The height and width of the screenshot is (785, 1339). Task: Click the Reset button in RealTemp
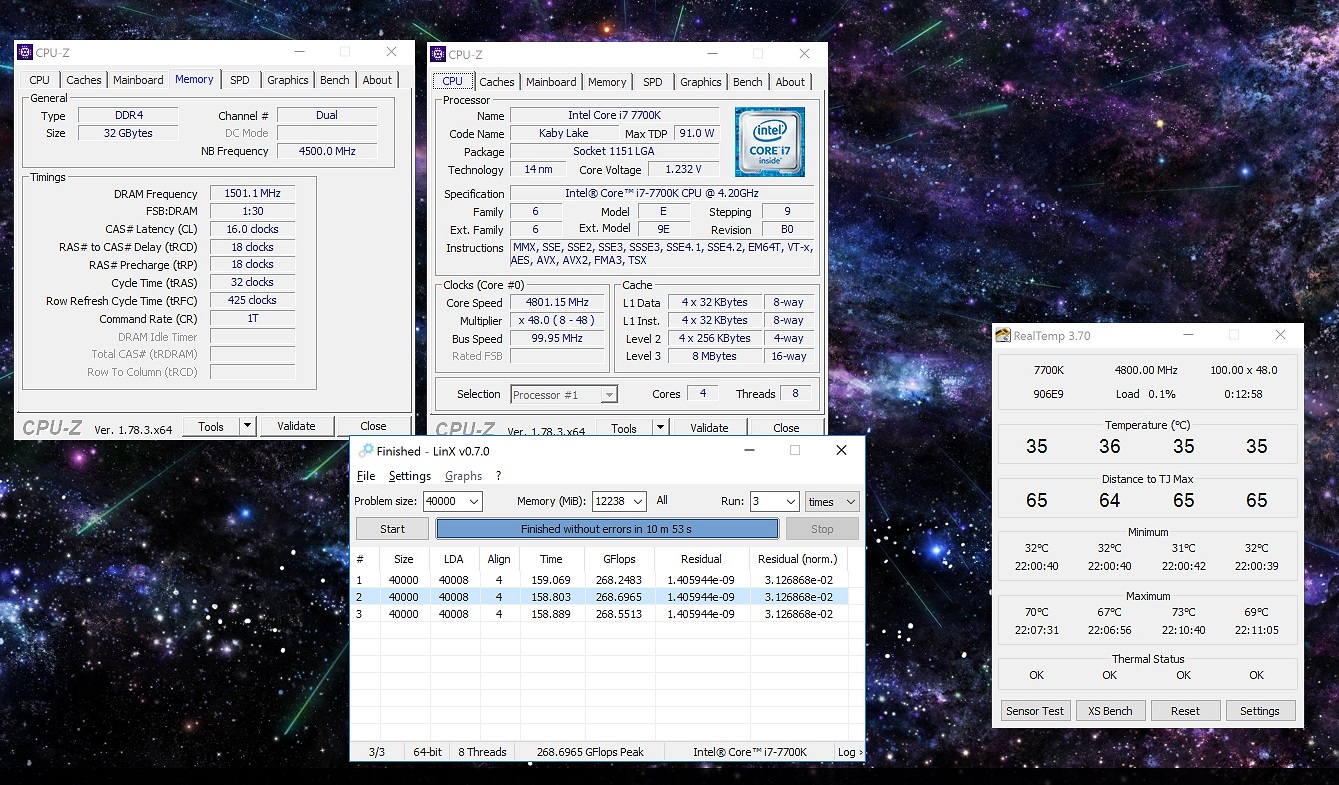(1185, 711)
